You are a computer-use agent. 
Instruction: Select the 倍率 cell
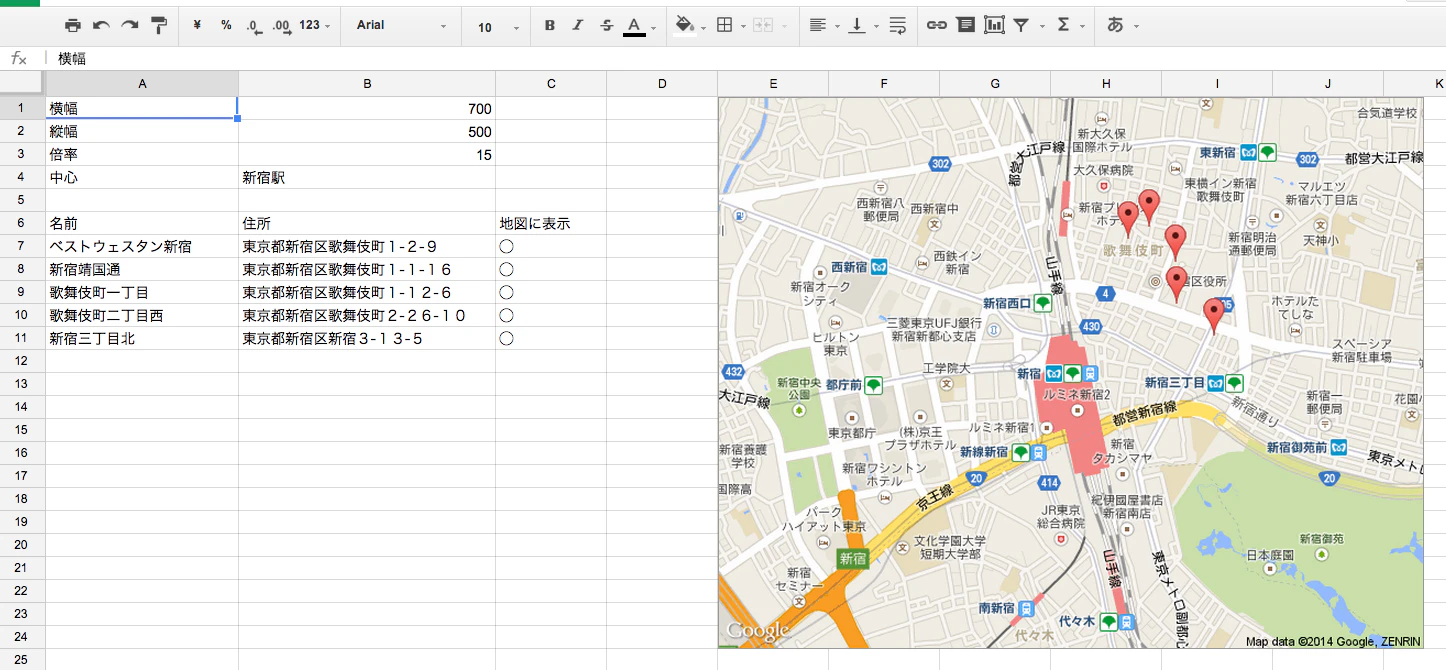(142, 154)
